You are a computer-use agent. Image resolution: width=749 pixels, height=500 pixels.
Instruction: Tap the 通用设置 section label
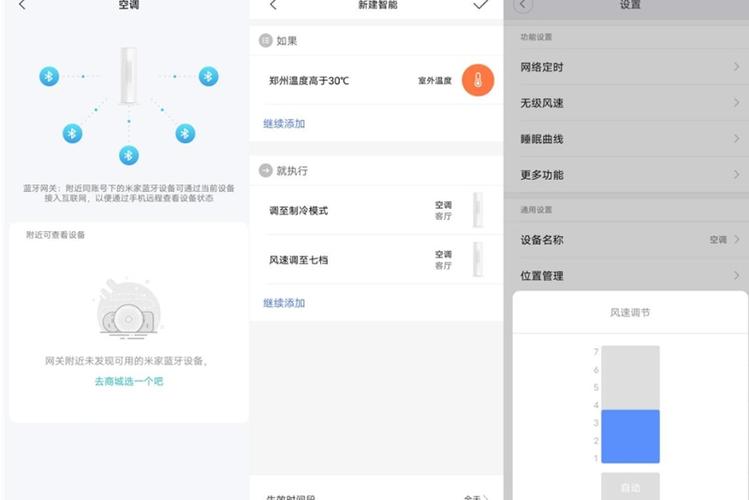coord(536,210)
